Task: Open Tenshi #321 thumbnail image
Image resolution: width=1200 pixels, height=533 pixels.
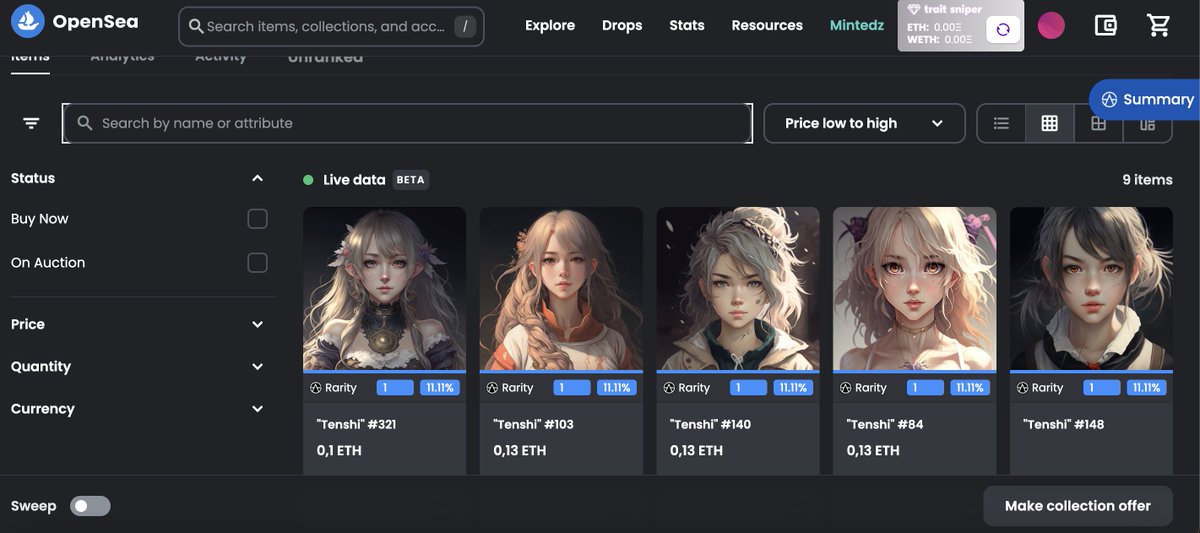Action: pos(385,289)
